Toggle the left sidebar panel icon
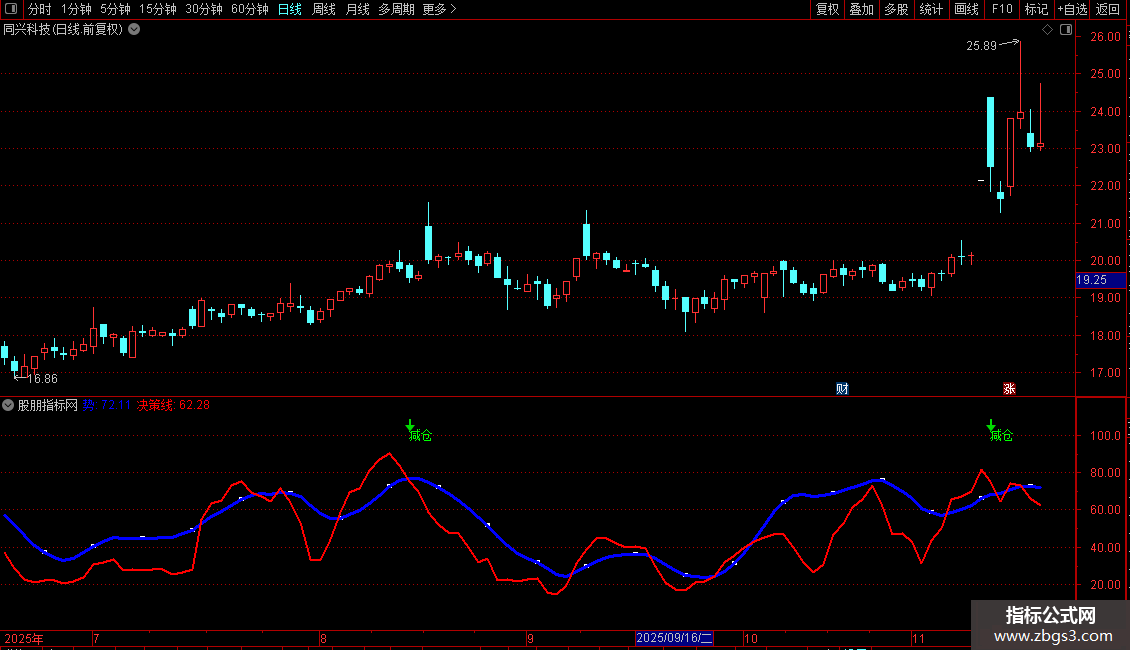This screenshot has width=1130, height=650. 11,9
